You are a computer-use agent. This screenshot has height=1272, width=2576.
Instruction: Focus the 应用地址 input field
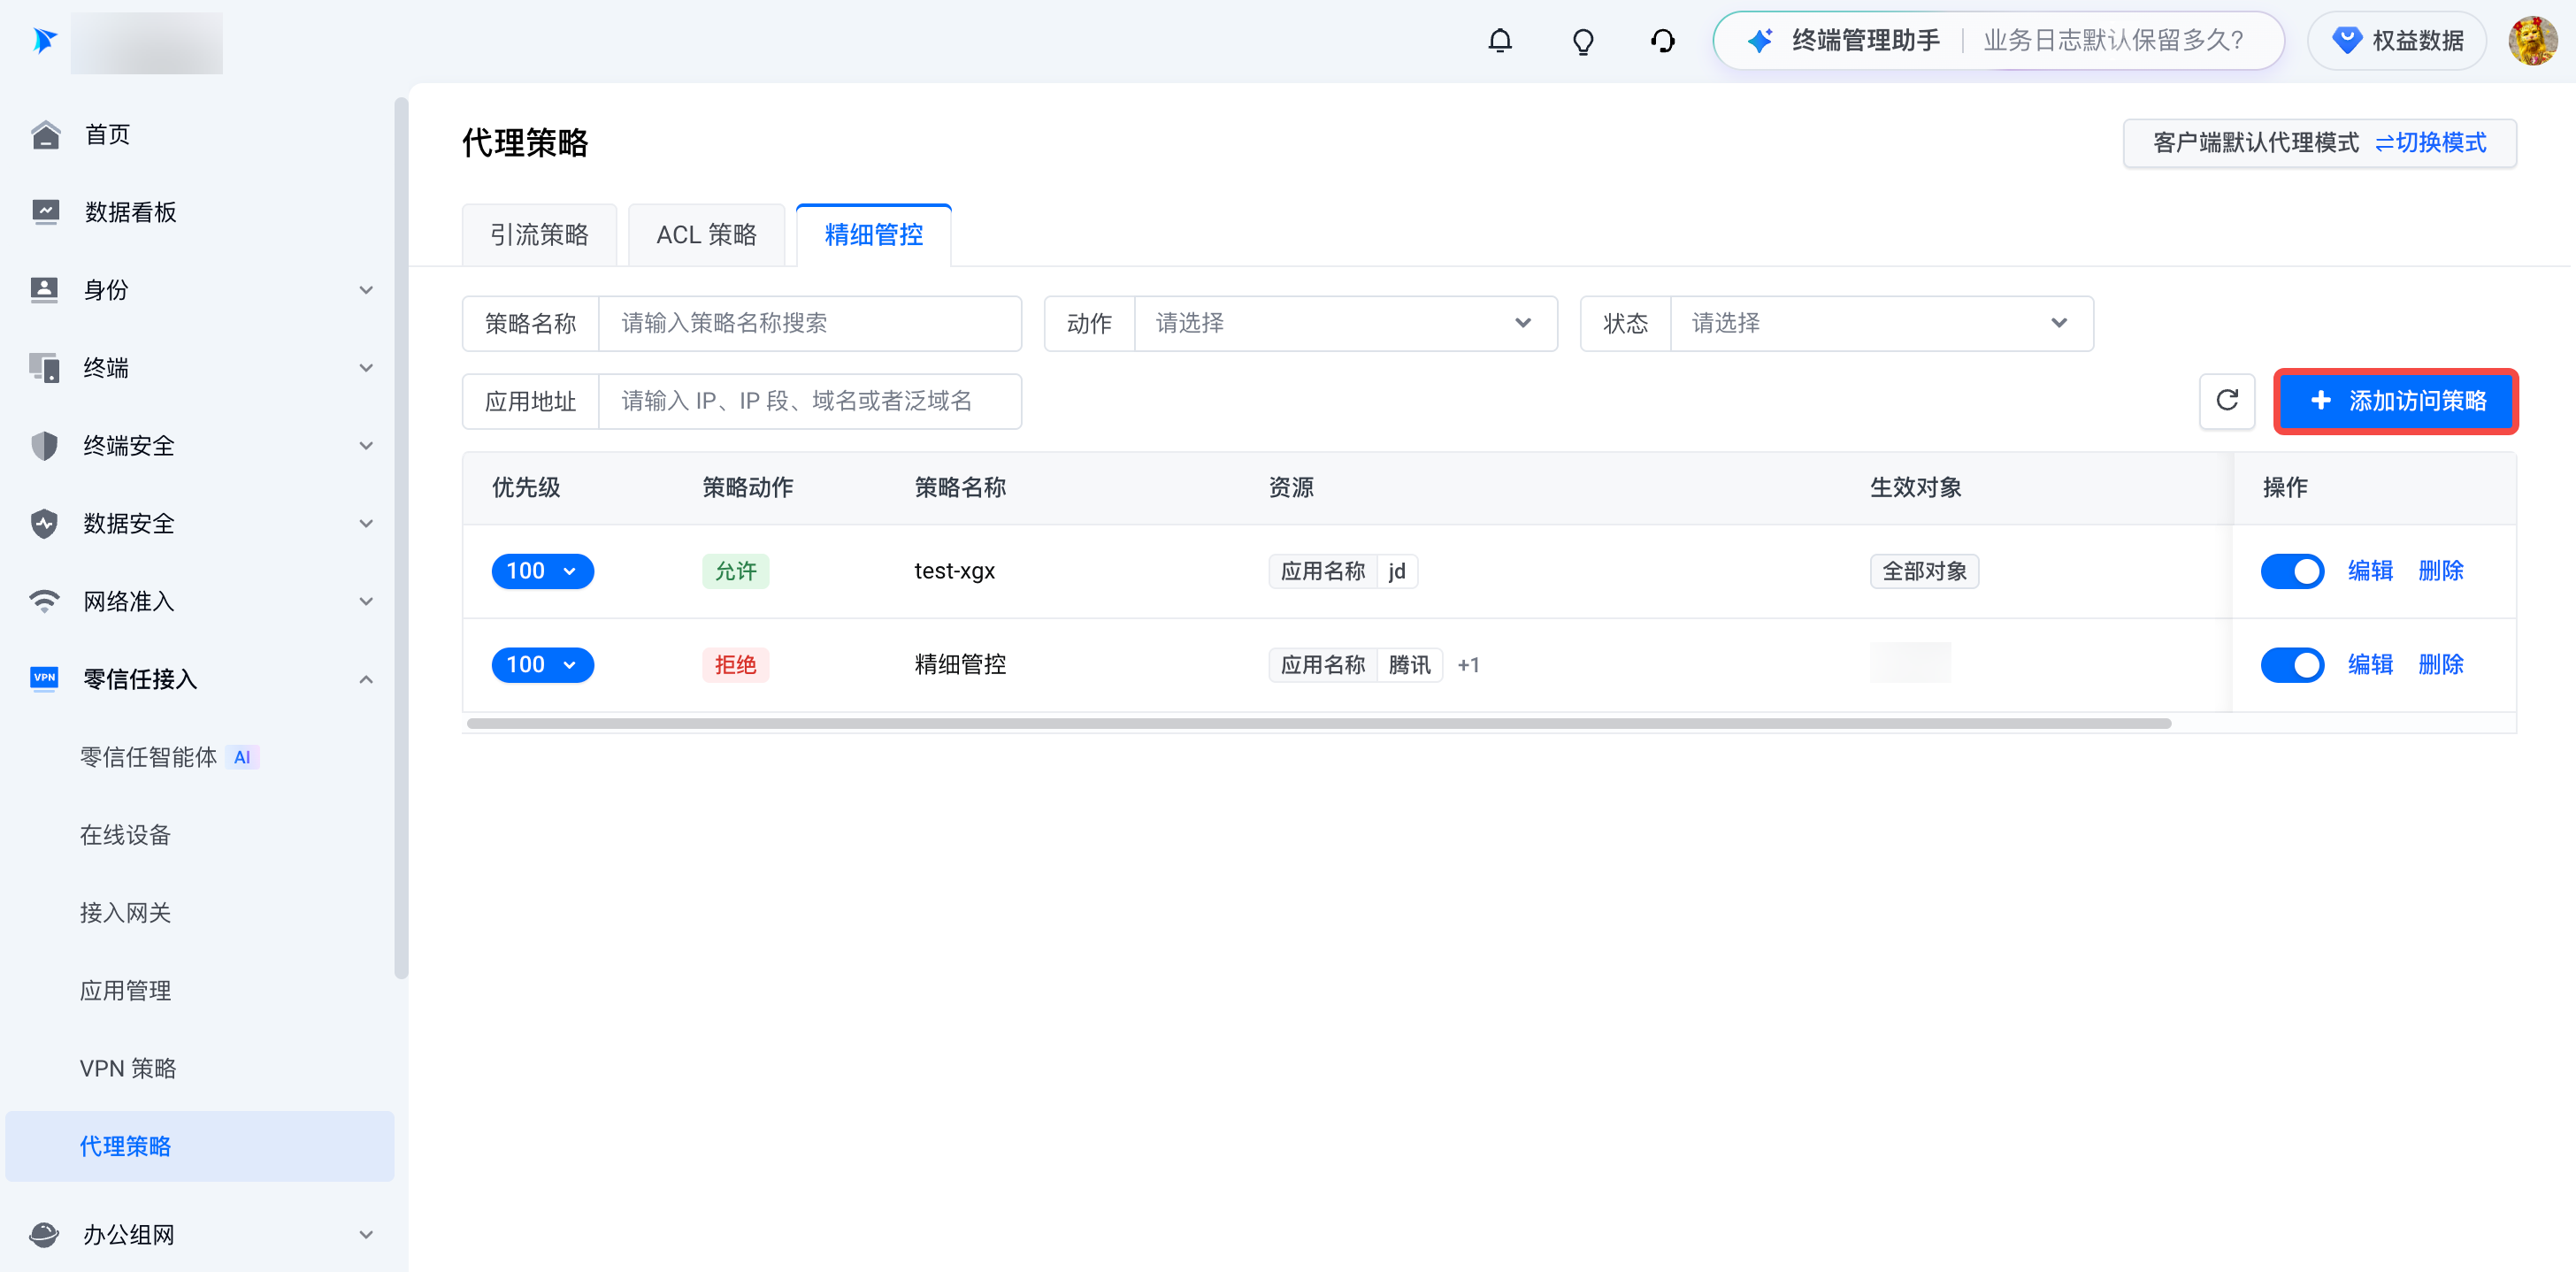point(809,402)
